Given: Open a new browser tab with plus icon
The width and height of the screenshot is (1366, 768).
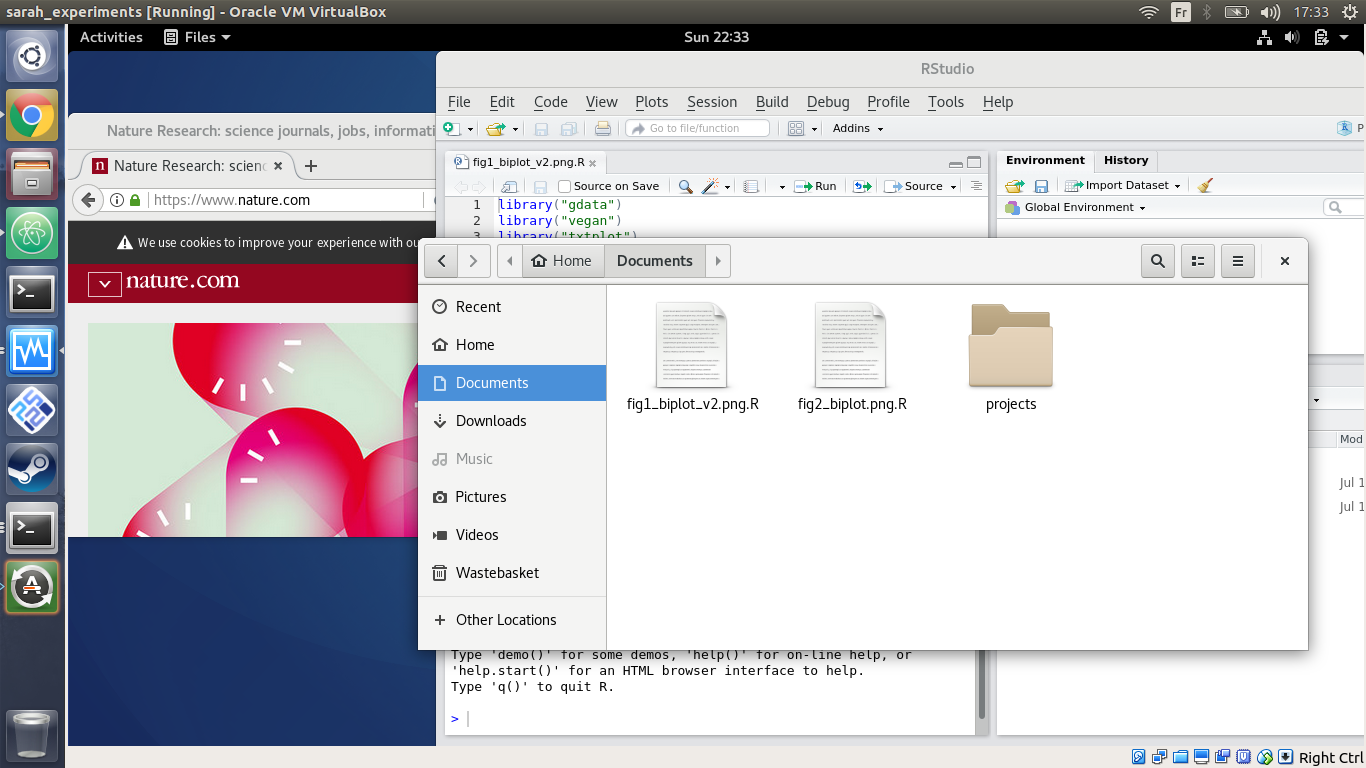Looking at the screenshot, I should click(311, 166).
